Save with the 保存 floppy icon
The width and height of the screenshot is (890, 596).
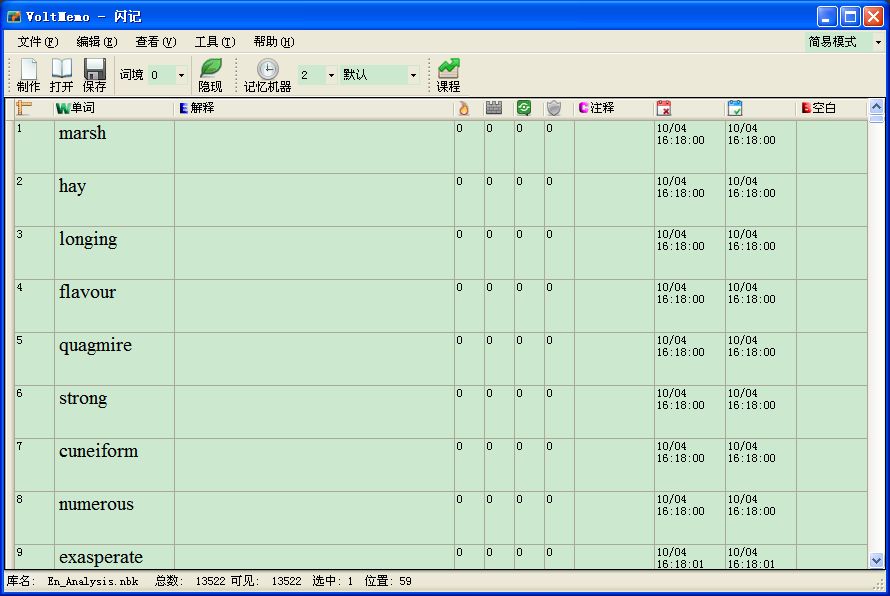point(94,75)
